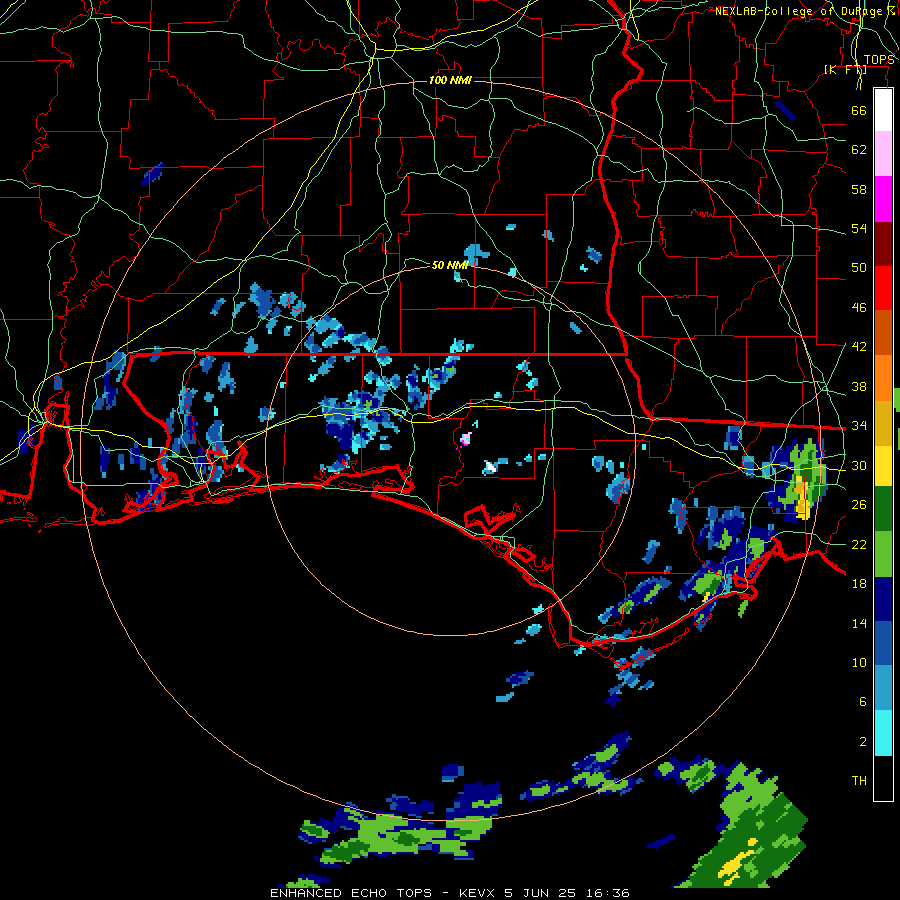
Task: Select the light pink legend swatch
Action: coord(883,153)
